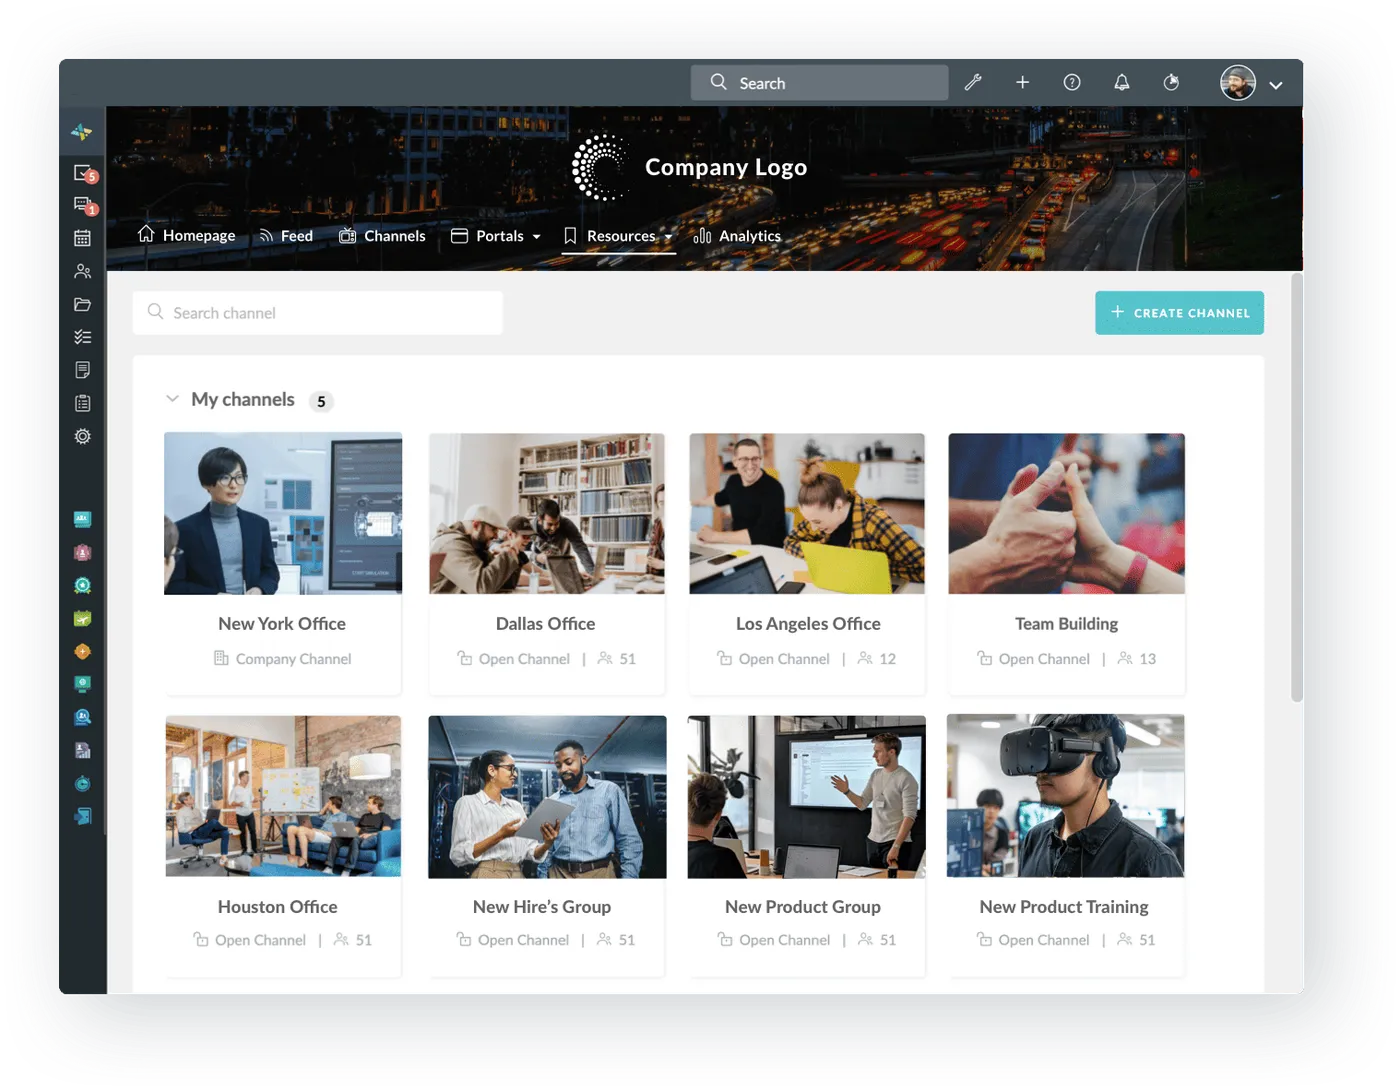Click the New Product Training VR thumbnail
Screen dimensions: 1400x1090
(1066, 796)
